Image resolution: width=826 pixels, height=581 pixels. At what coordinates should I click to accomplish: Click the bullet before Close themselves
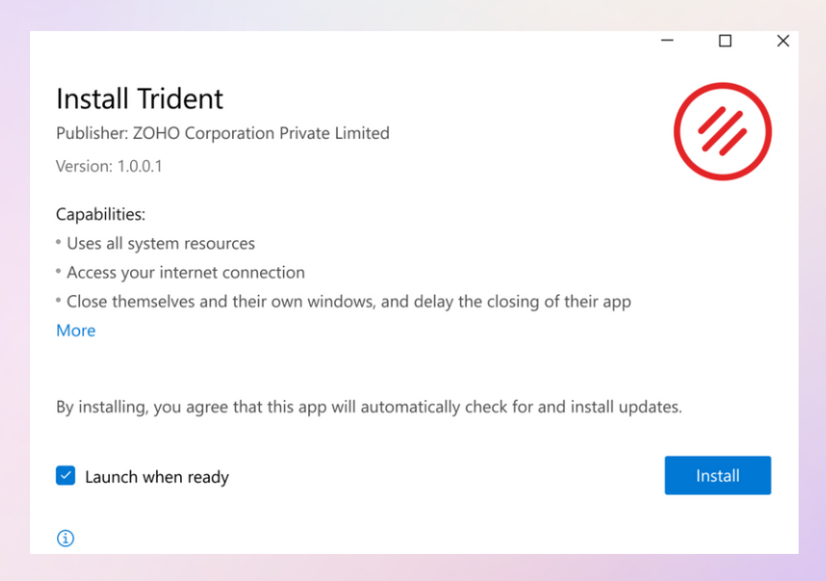tap(58, 300)
